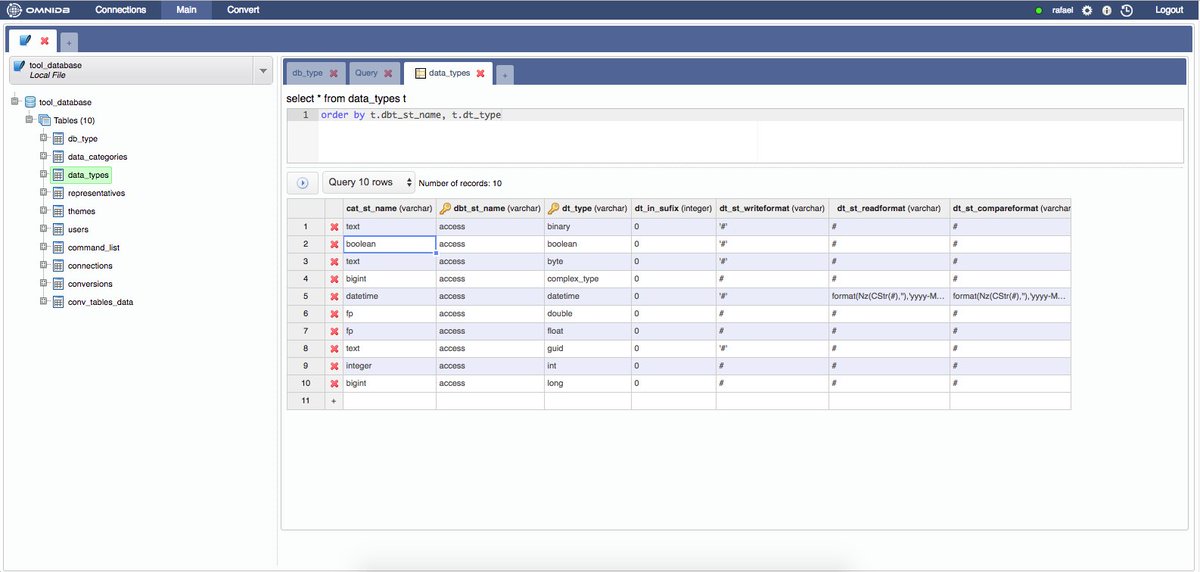The height and width of the screenshot is (572, 1200).
Task: Click the Logout link
Action: pyautogui.click(x=1169, y=10)
